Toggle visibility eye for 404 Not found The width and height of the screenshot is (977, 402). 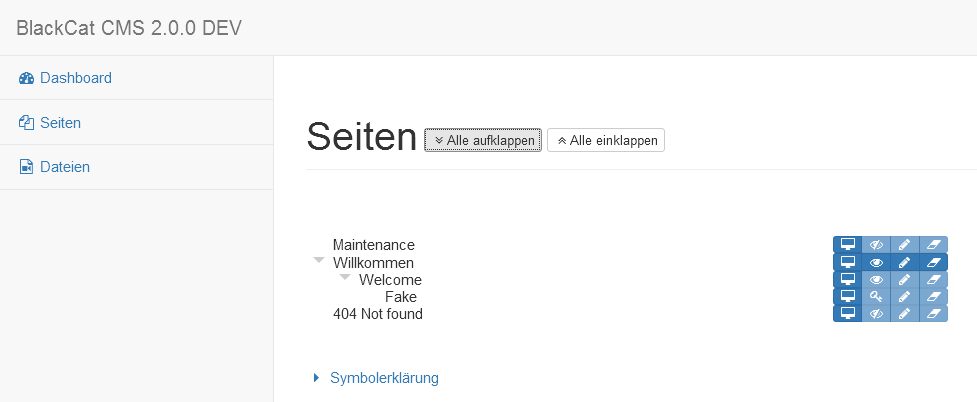click(876, 314)
